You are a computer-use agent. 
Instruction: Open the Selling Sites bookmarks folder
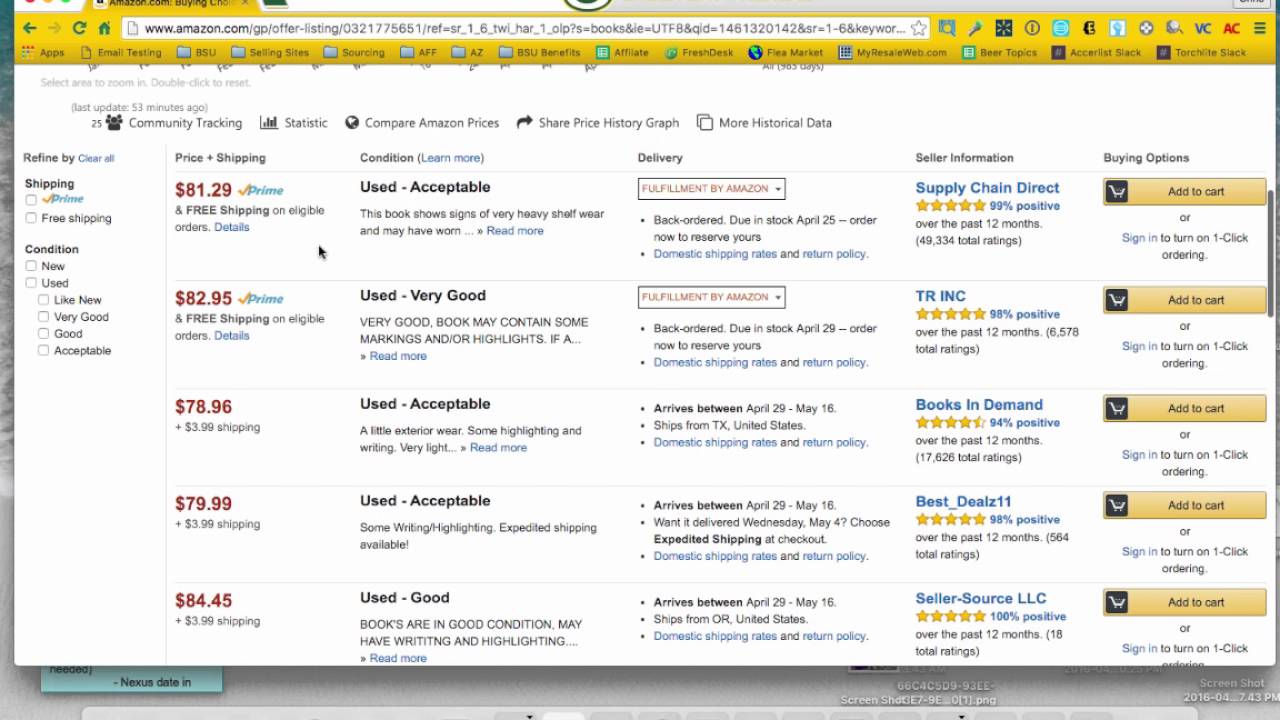tap(270, 52)
